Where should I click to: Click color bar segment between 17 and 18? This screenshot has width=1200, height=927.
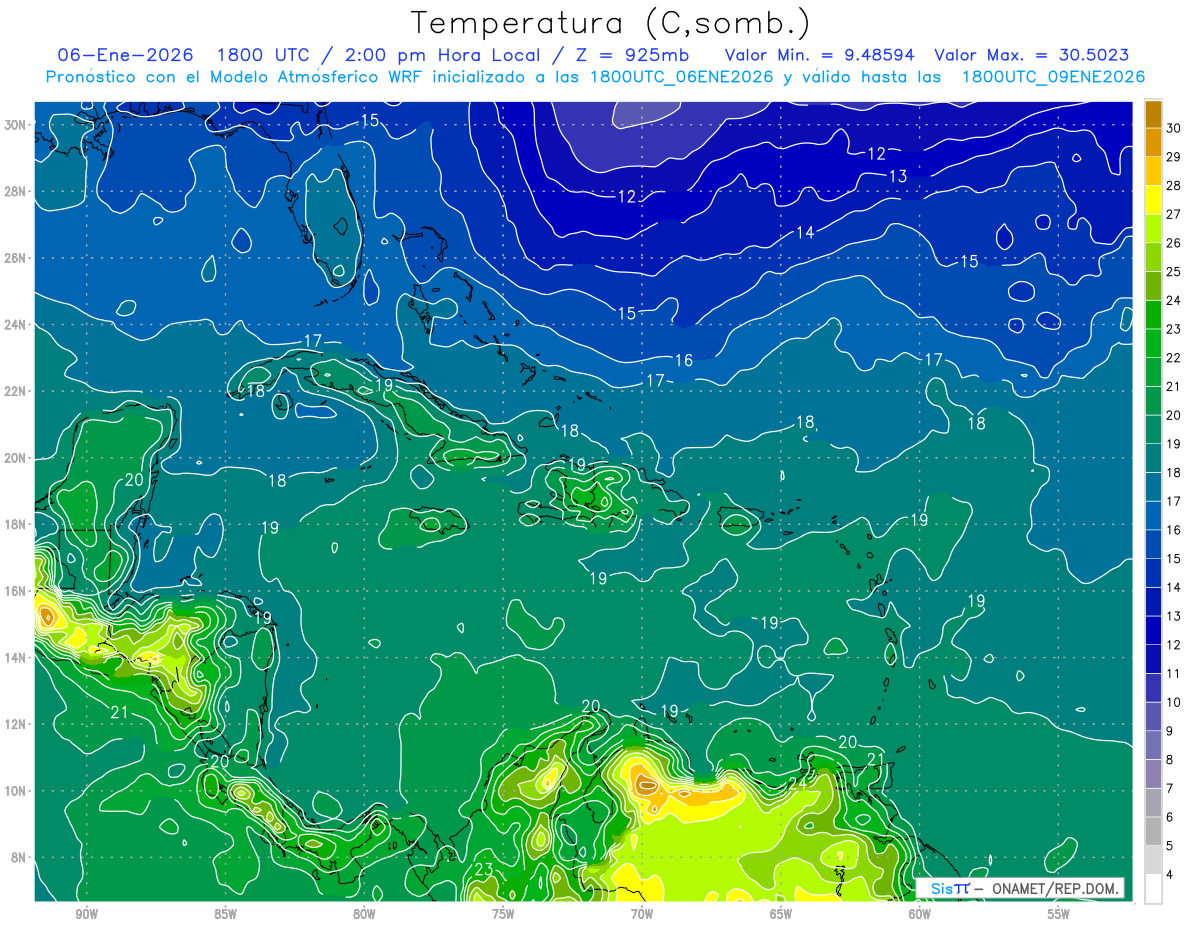[1153, 487]
